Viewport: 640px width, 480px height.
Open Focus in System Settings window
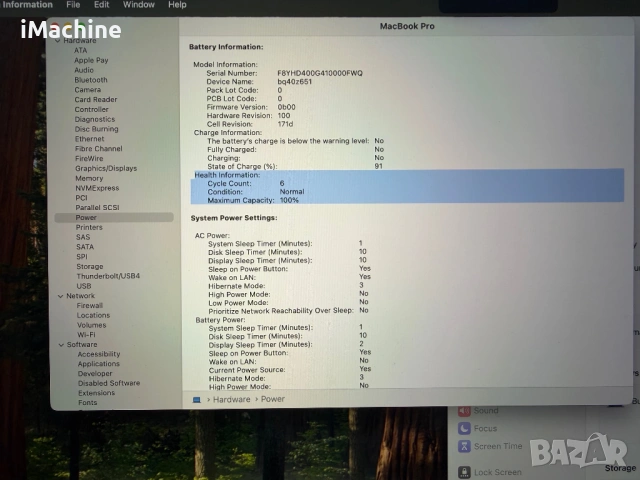(485, 429)
